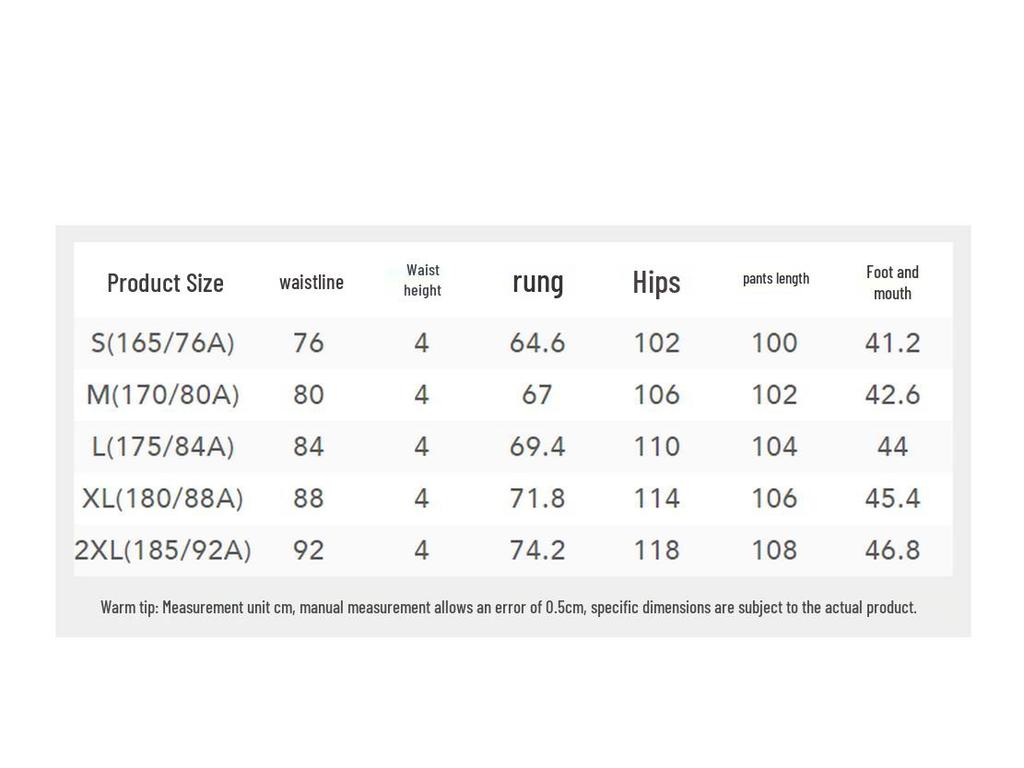Select the 2XL(185/92A) size row label

pyautogui.click(x=163, y=550)
